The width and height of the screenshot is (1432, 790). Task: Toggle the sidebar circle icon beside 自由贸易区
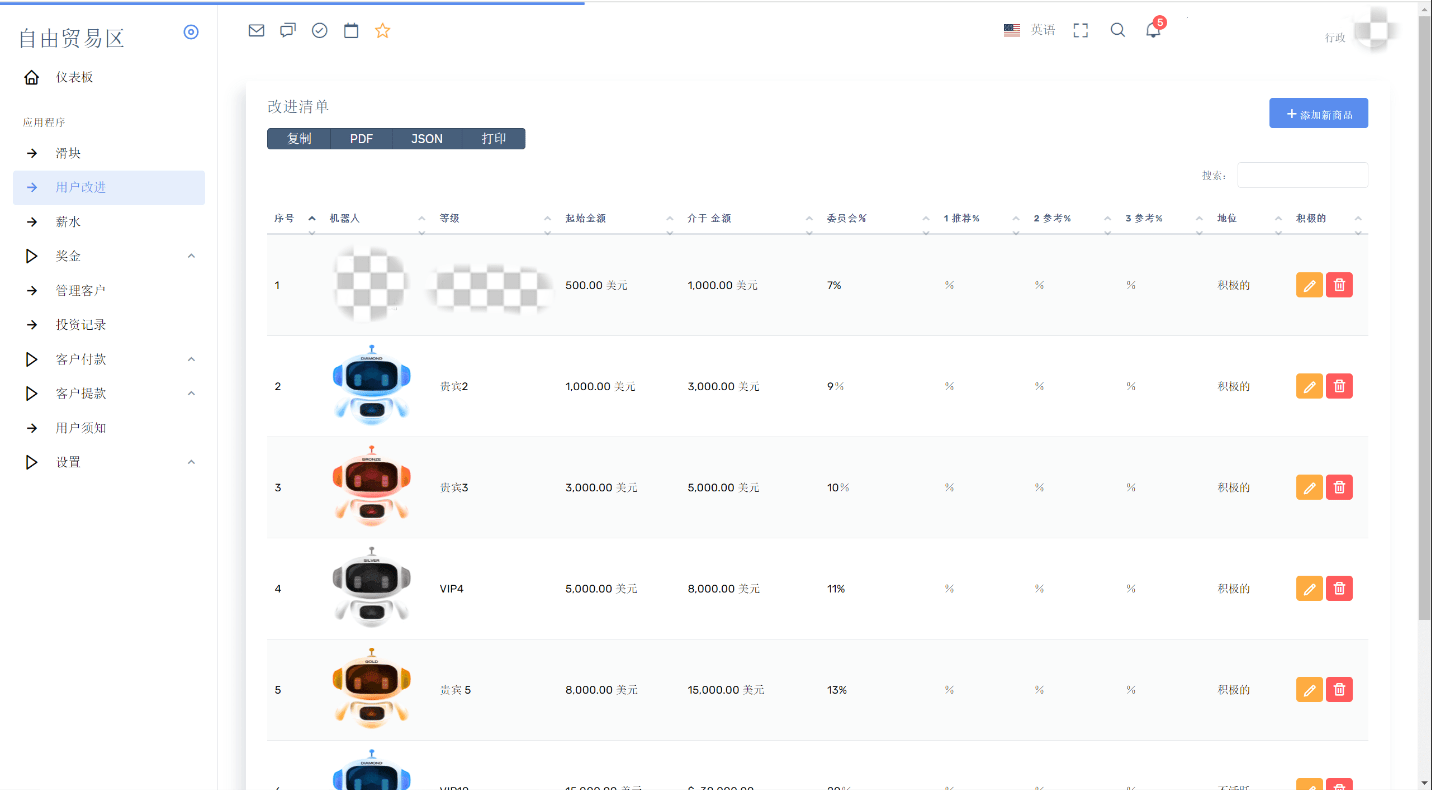(191, 32)
